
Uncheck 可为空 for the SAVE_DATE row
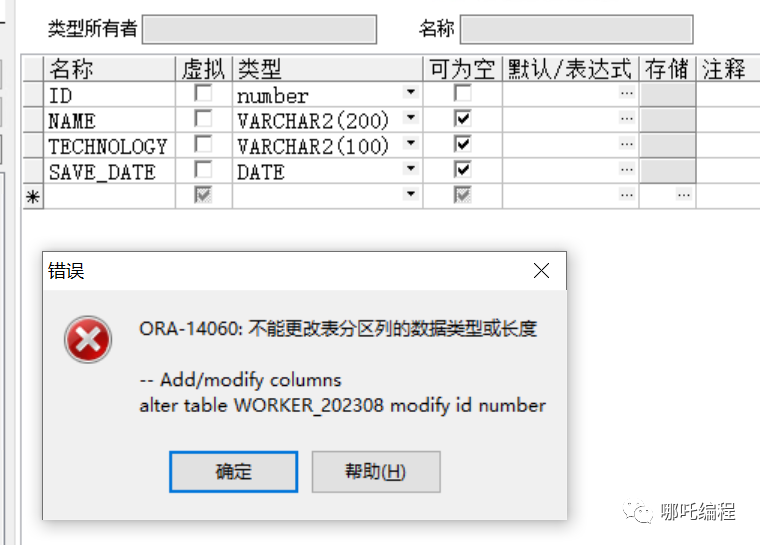click(463, 169)
